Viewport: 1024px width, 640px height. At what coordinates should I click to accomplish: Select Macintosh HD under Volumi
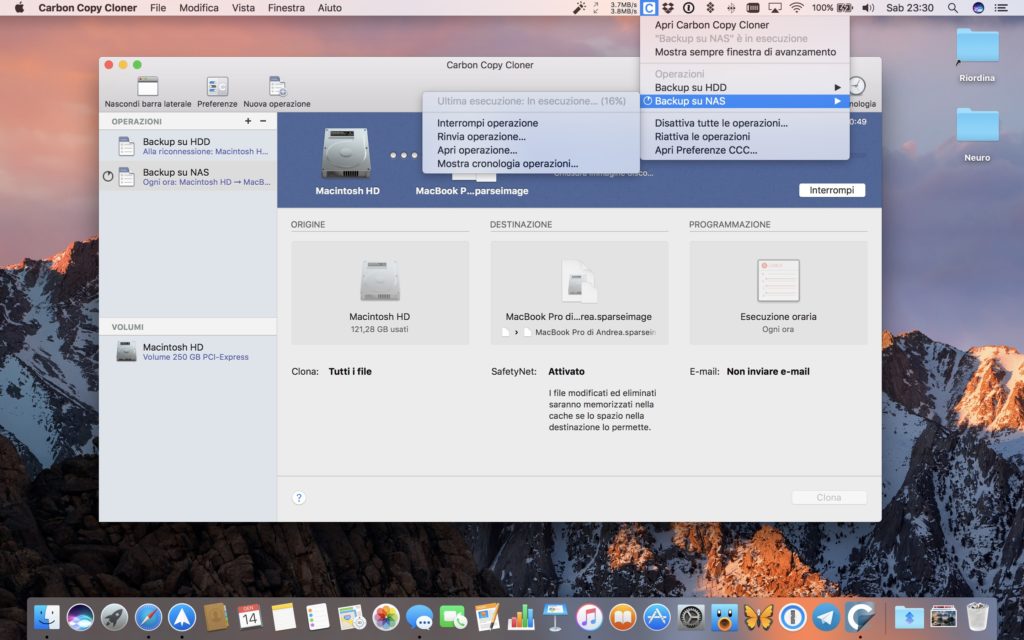point(188,351)
